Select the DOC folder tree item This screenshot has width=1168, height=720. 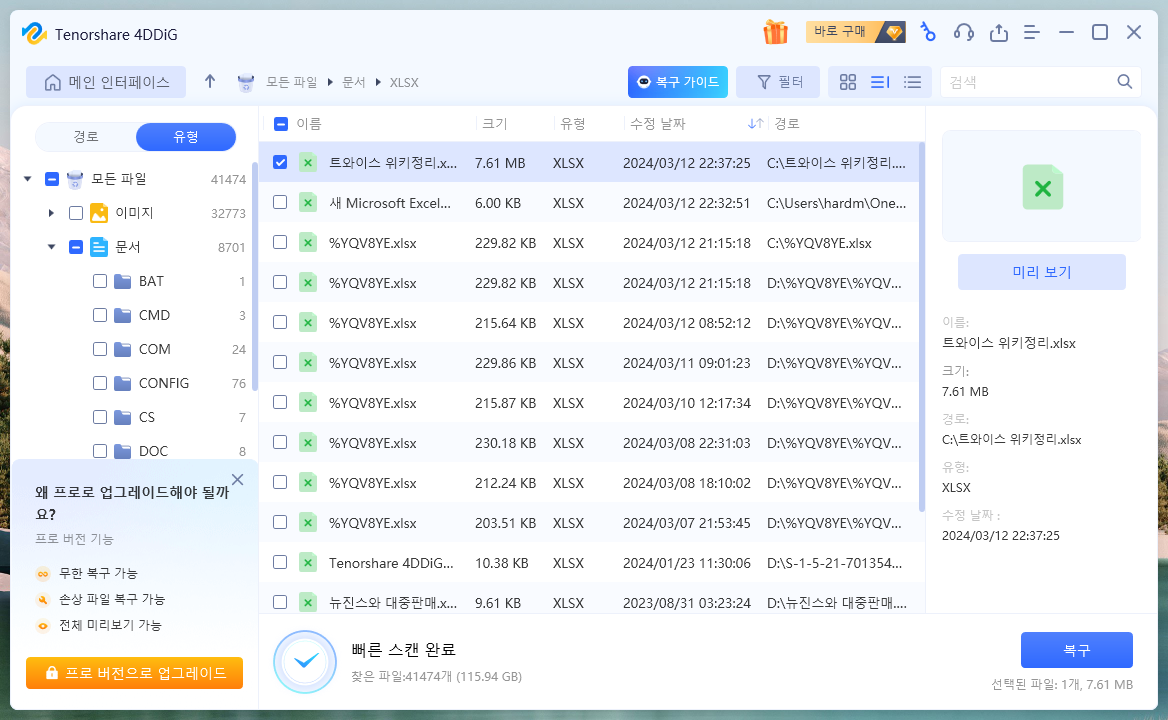[x=153, y=451]
